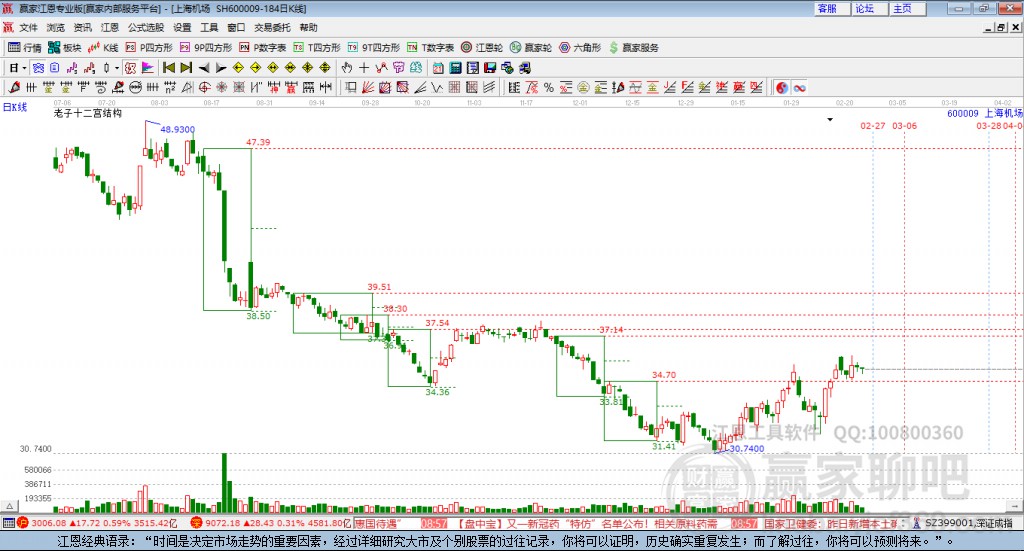Viewport: 1024px width, 551px height.
Task: Switch to the K线 candlestick chart
Action: point(103,48)
